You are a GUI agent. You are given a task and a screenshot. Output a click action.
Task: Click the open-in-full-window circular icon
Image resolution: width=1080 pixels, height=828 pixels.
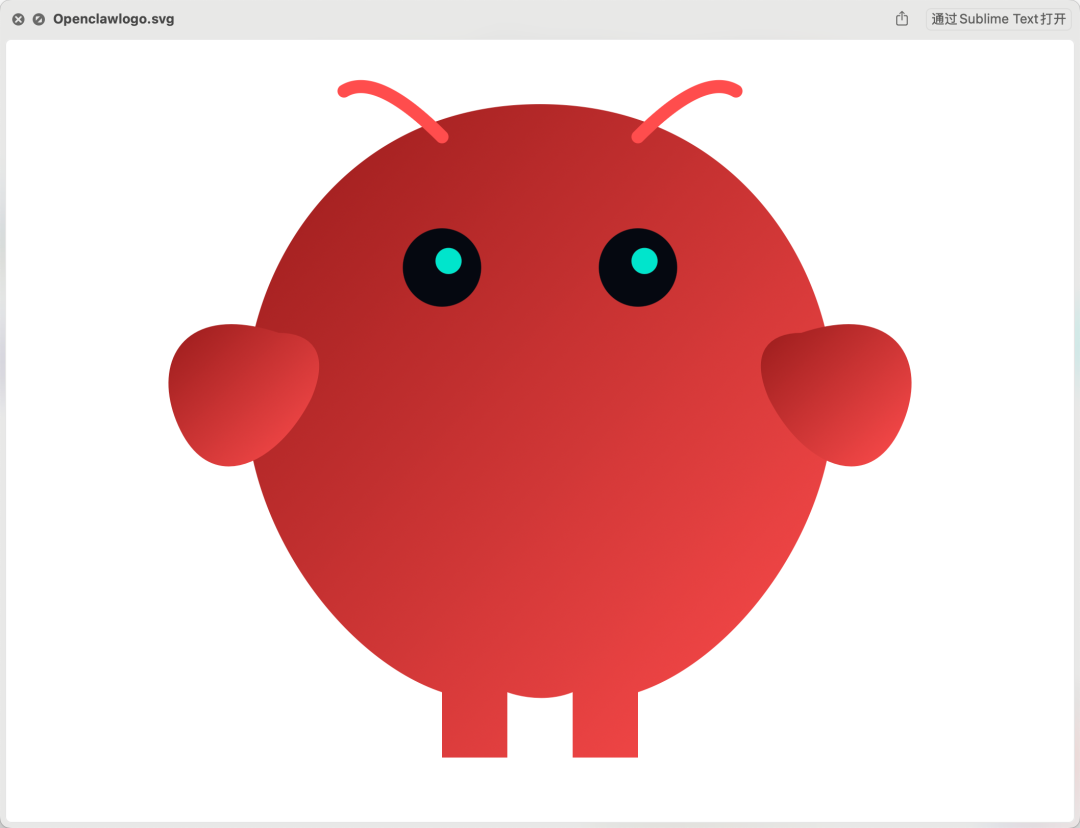point(39,19)
